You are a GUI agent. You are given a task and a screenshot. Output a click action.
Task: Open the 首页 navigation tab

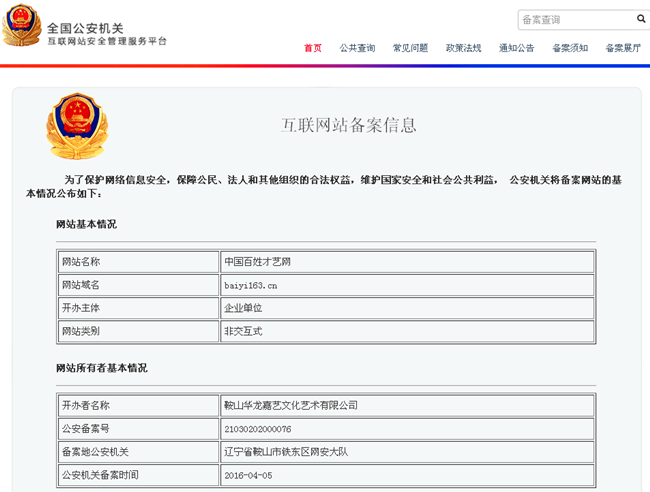tap(313, 48)
